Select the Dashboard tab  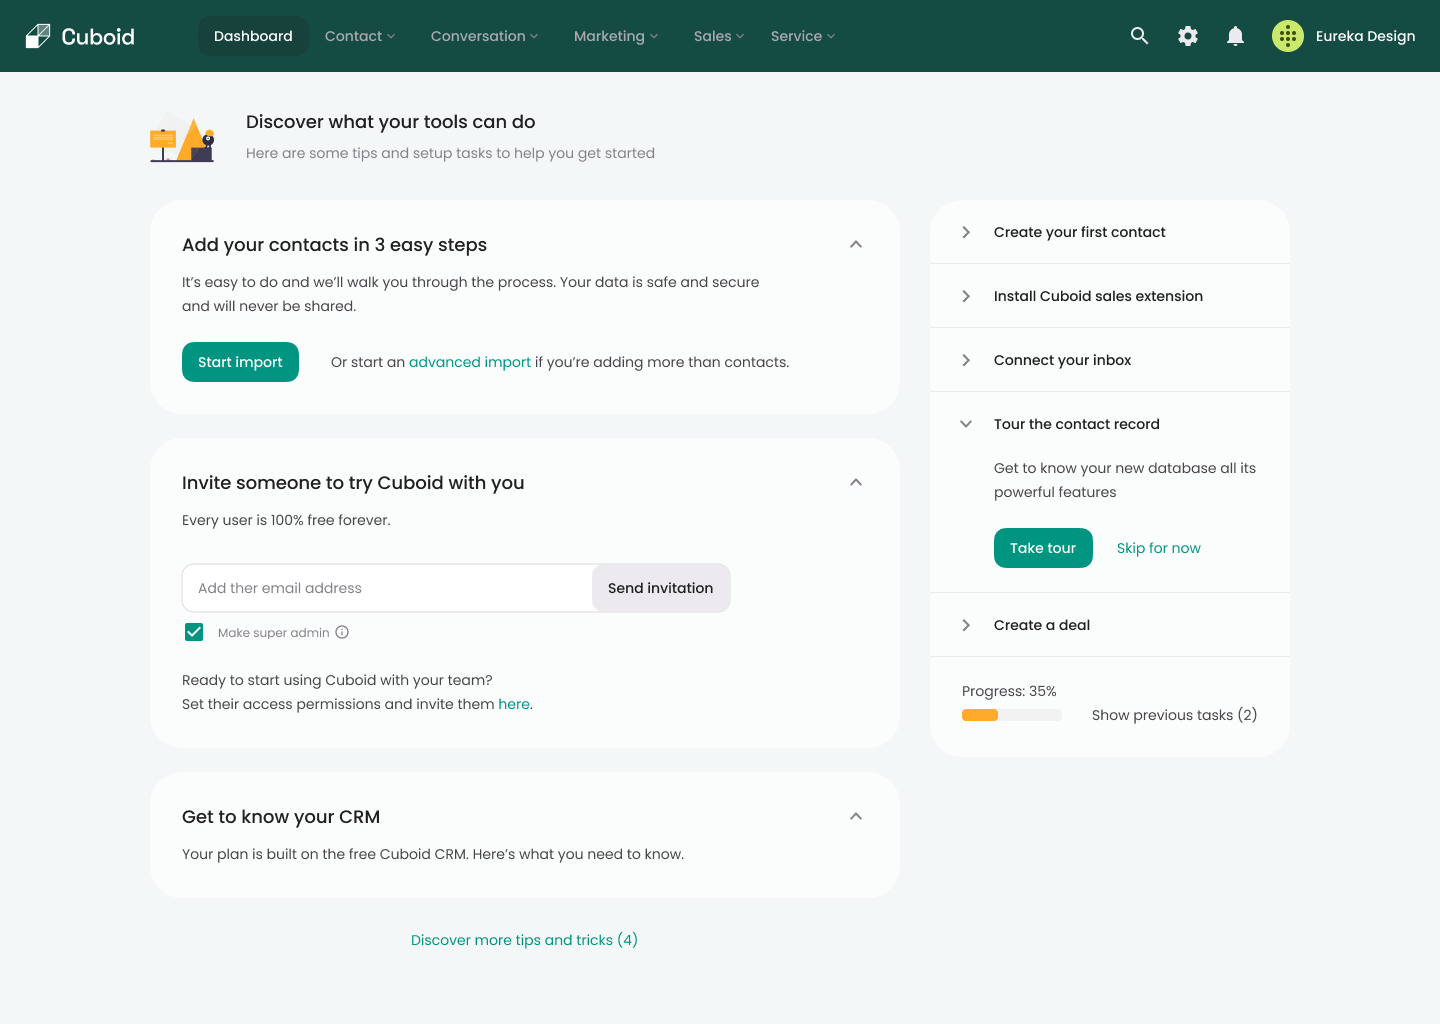pos(253,36)
